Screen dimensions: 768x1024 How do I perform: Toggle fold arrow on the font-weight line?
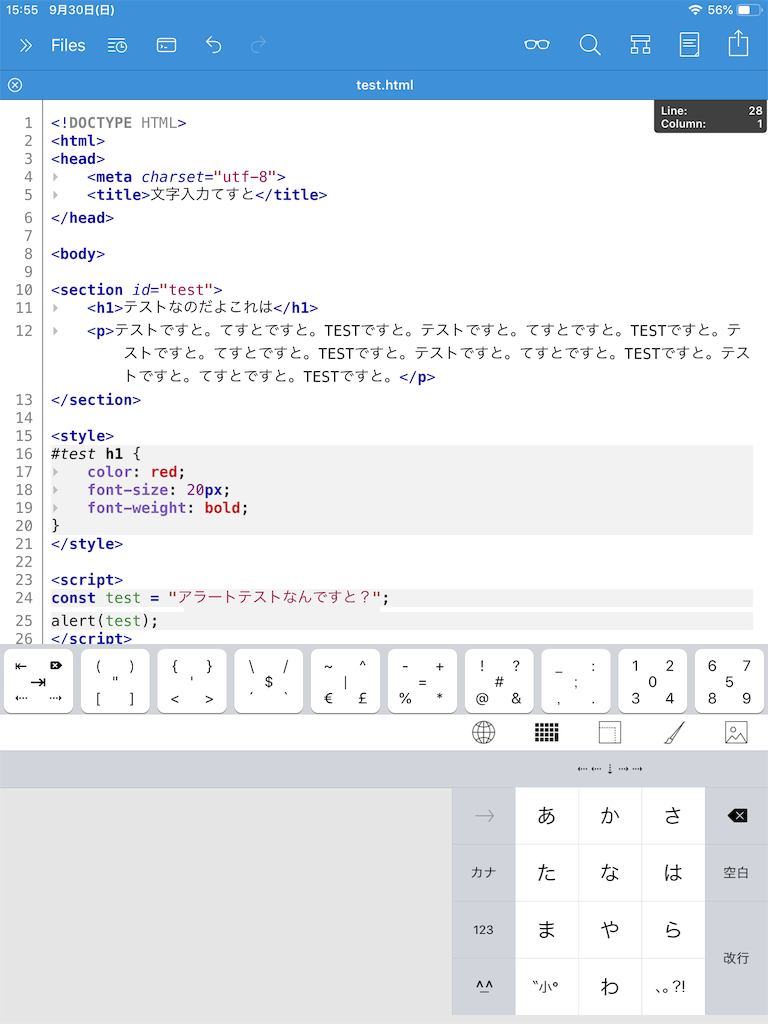[56, 508]
